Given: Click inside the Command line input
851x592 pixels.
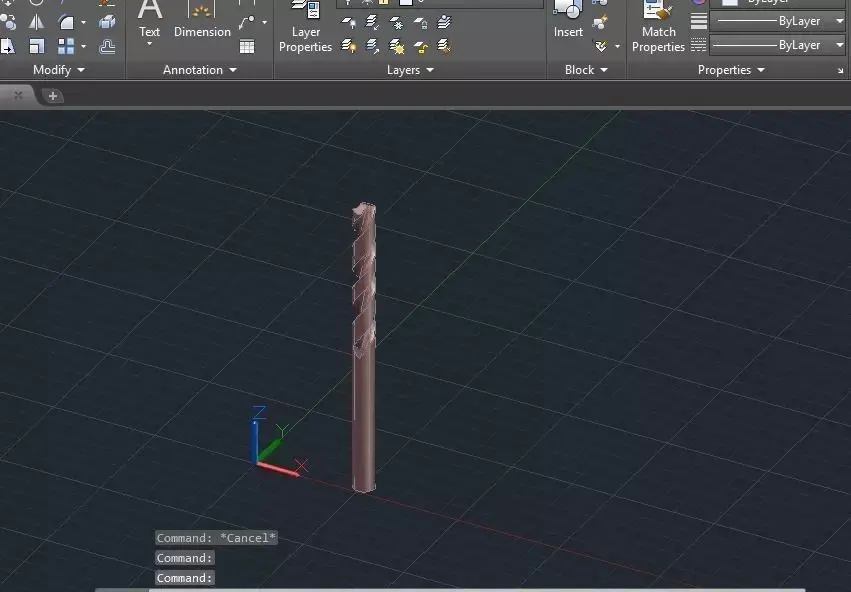Looking at the screenshot, I should (x=250, y=578).
